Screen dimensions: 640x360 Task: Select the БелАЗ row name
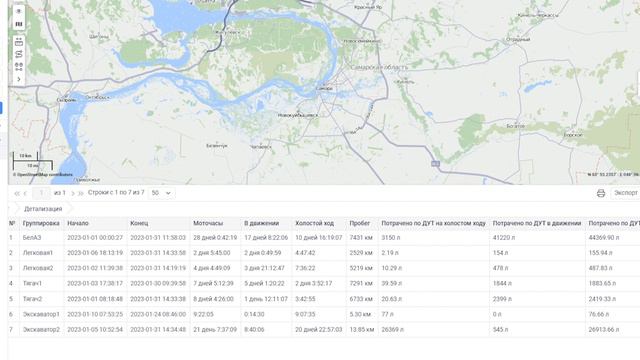point(32,238)
